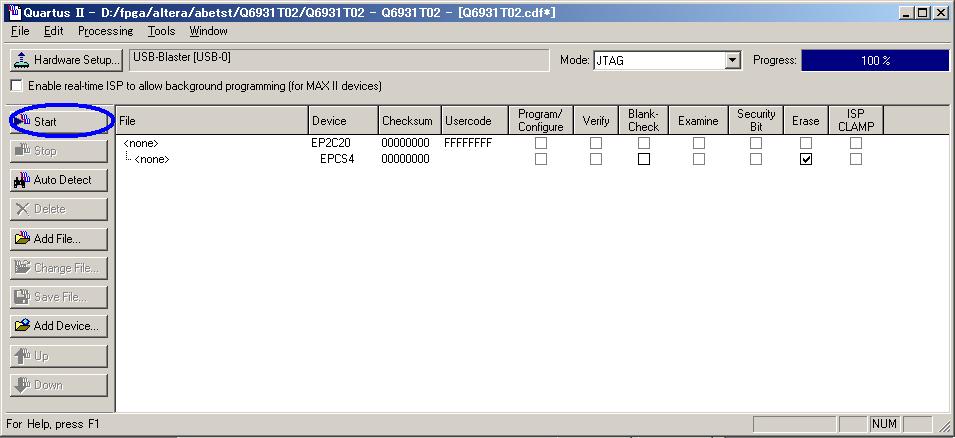Toggle Security Bit for EPCS4
The height and width of the screenshot is (438, 955).
click(x=756, y=159)
